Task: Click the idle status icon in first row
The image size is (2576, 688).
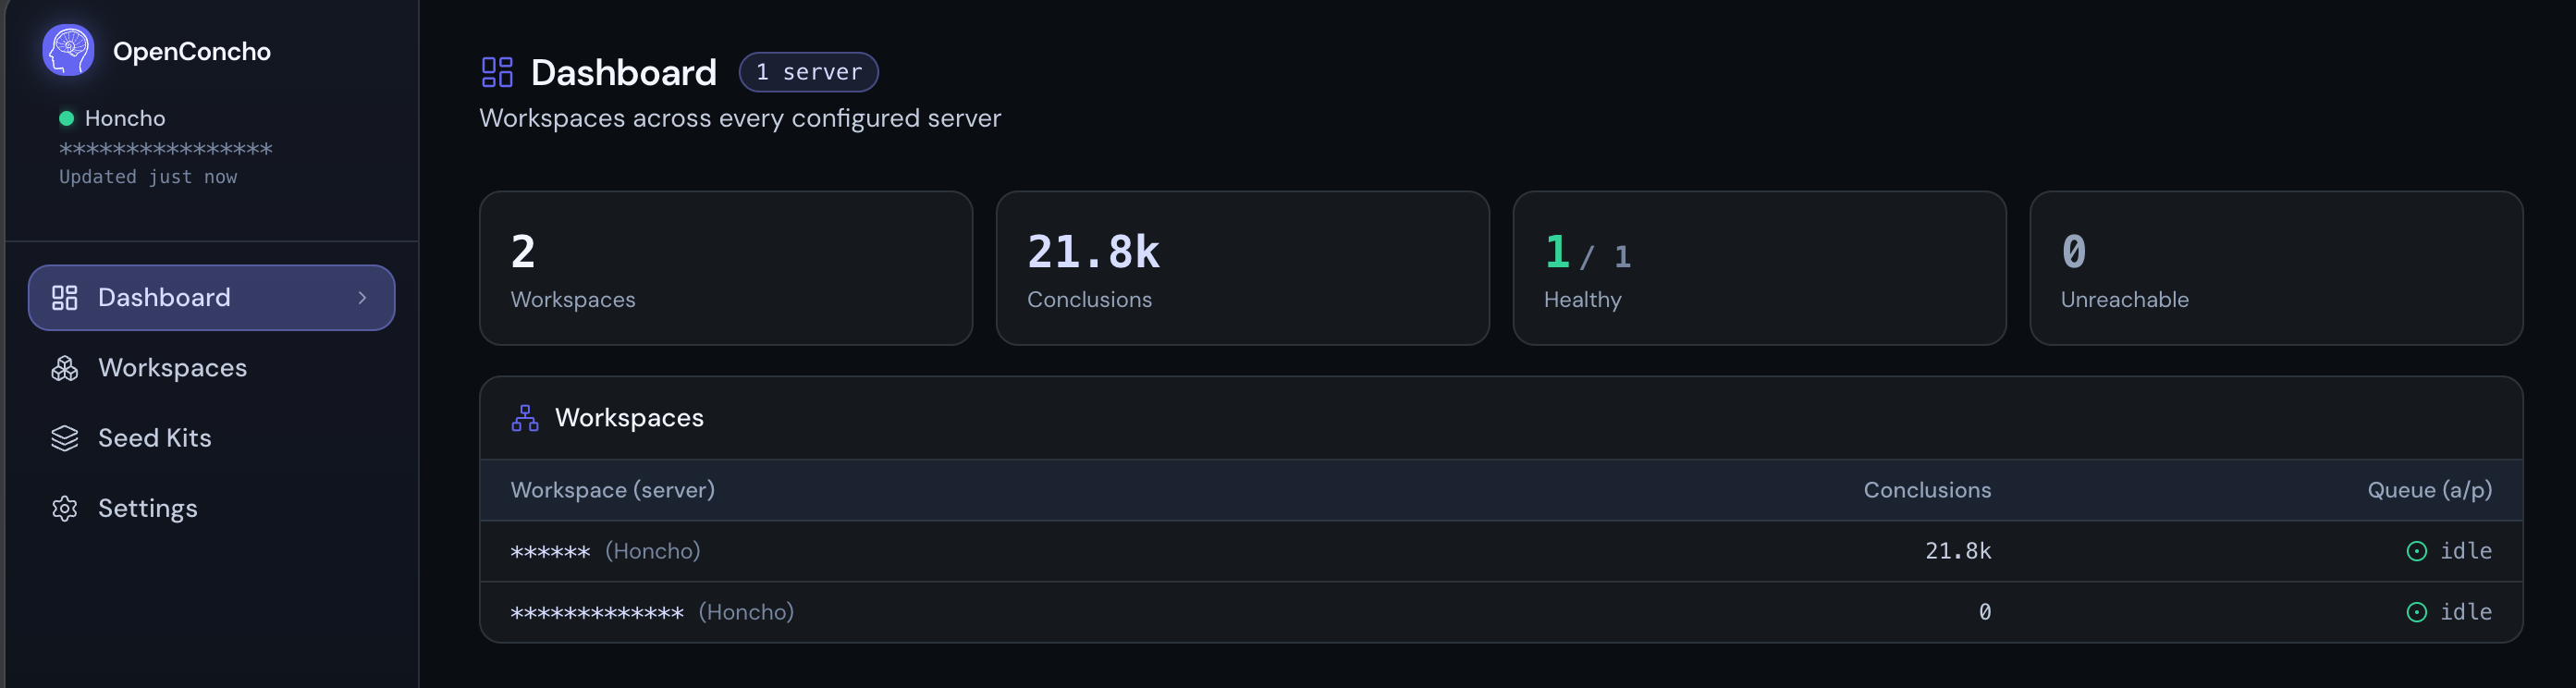Action: click(x=2416, y=551)
